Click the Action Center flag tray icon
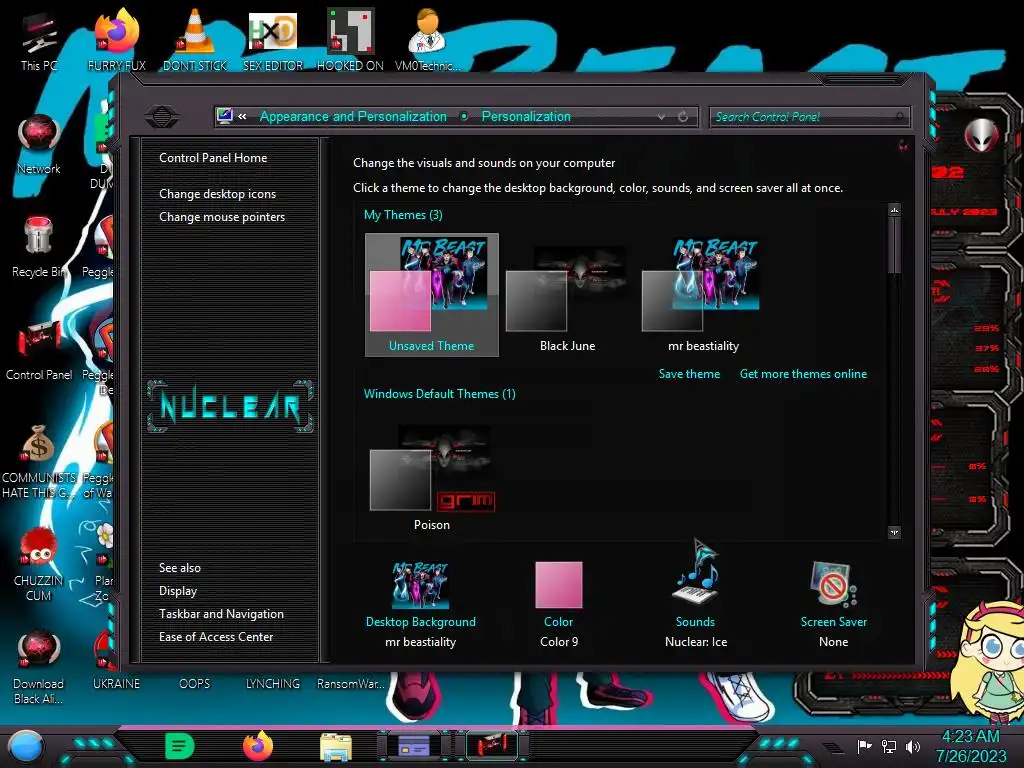The width and height of the screenshot is (1024, 768). click(865, 746)
